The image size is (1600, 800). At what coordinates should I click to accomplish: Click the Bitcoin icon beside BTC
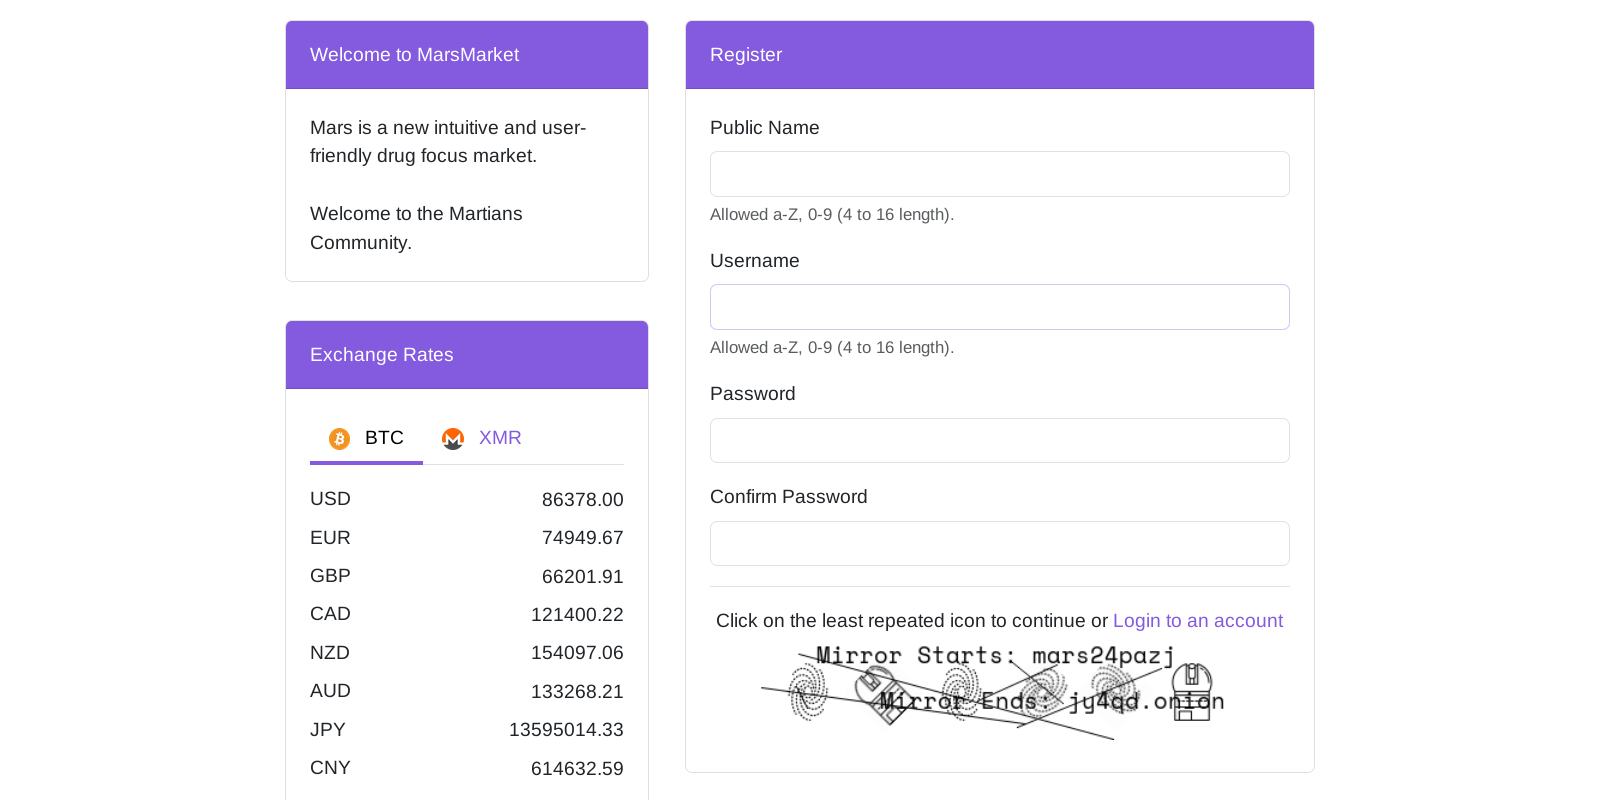[339, 439]
